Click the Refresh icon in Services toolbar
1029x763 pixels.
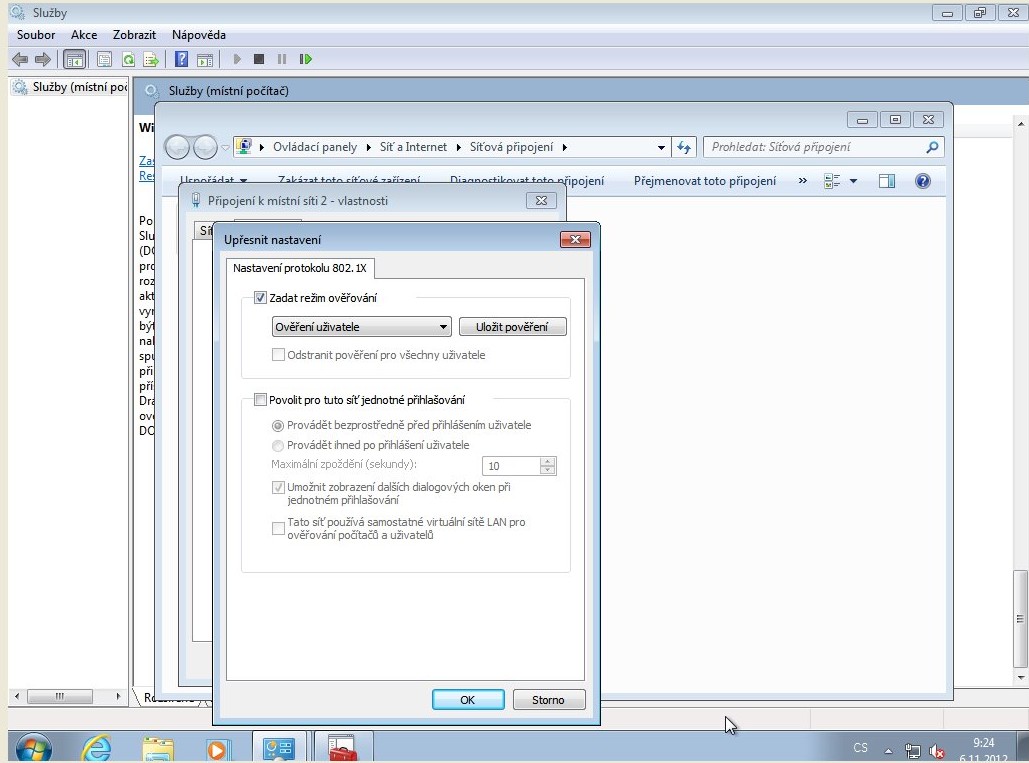pyautogui.click(x=128, y=59)
